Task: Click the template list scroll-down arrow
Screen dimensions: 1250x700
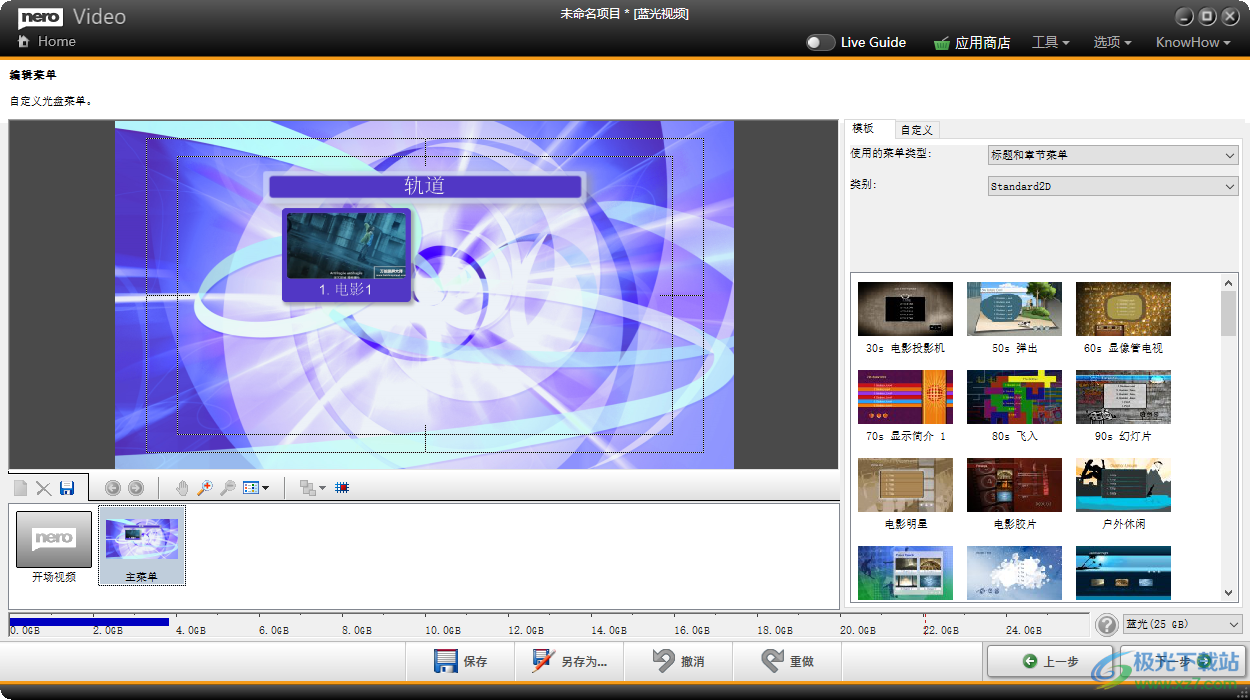Action: pyautogui.click(x=1228, y=593)
